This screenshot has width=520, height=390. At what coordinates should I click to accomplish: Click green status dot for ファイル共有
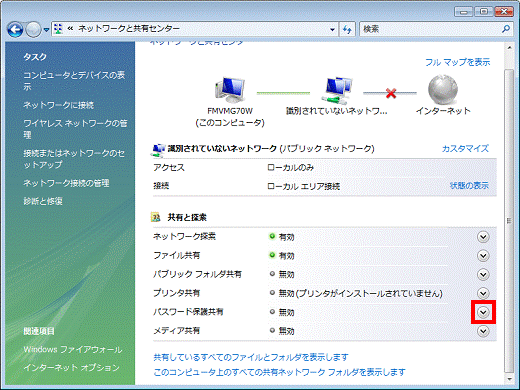pyautogui.click(x=272, y=255)
